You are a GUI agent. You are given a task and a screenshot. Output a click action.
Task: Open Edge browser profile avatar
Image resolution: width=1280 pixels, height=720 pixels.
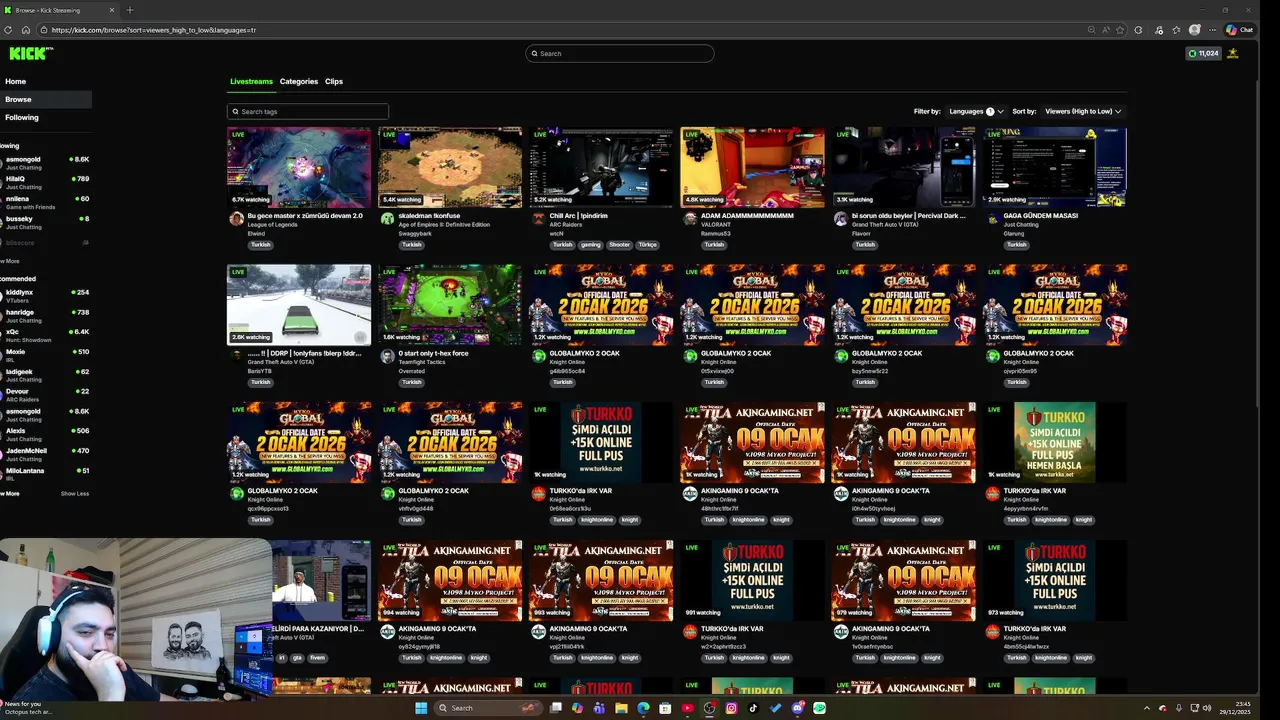click(x=1194, y=30)
